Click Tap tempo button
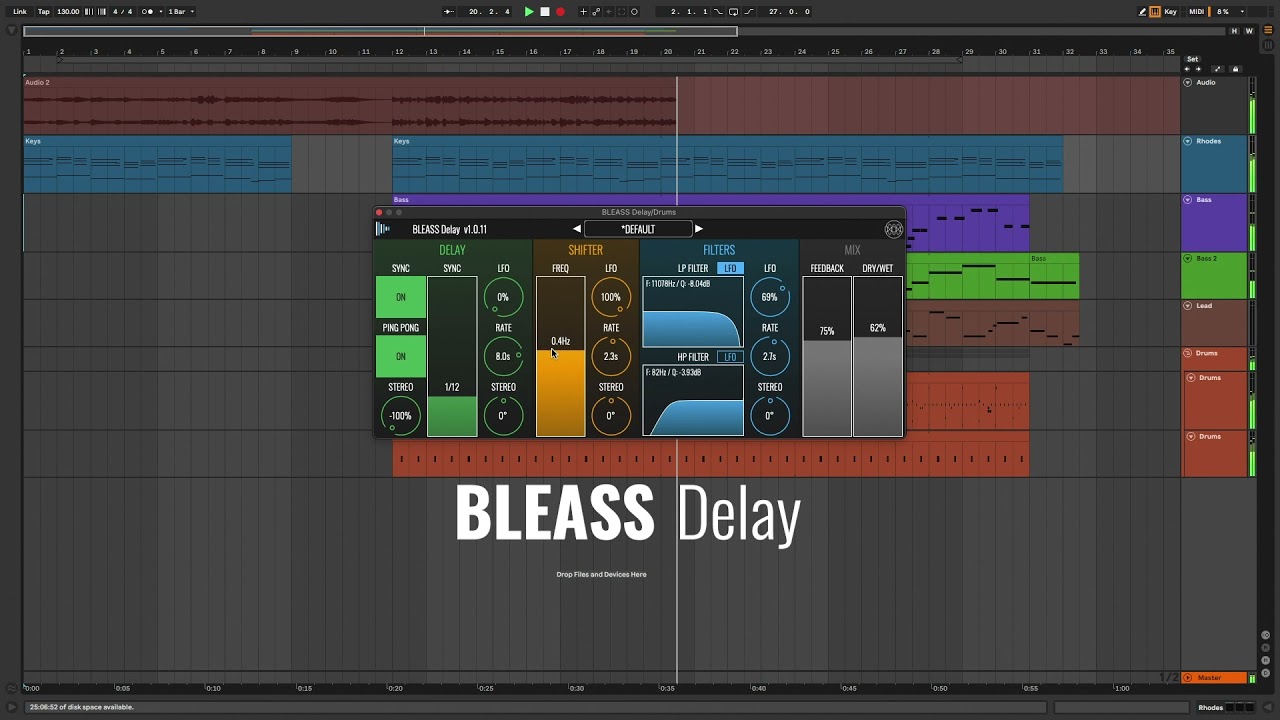1280x720 pixels. pyautogui.click(x=44, y=12)
